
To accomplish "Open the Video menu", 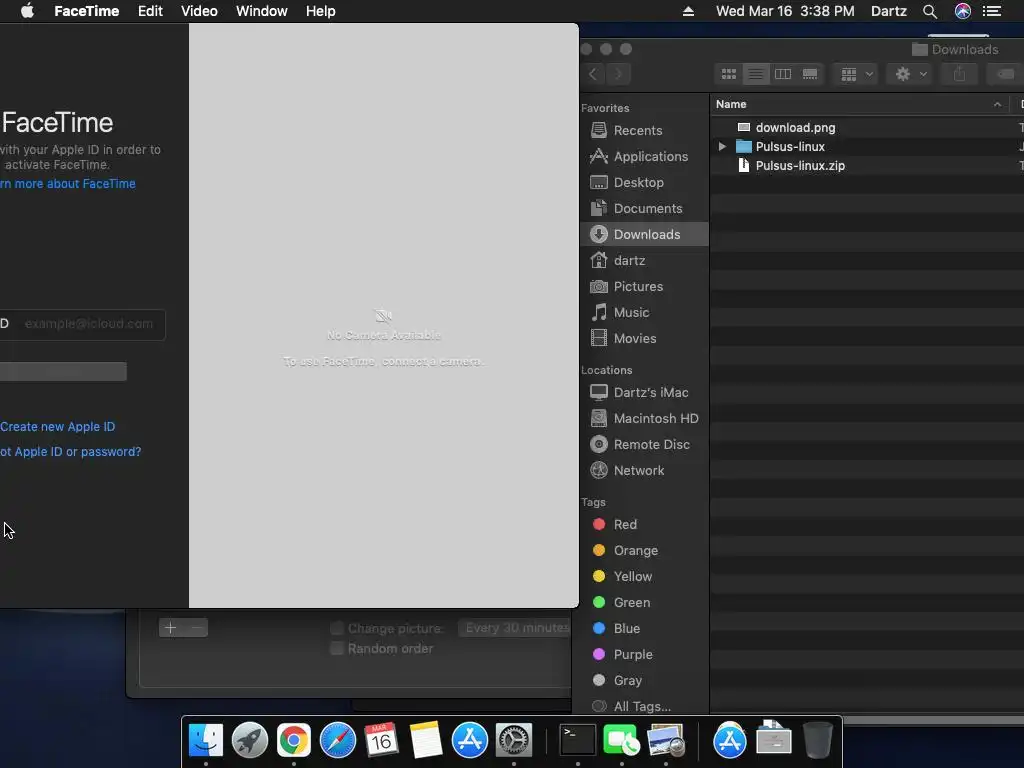I will point(199,11).
